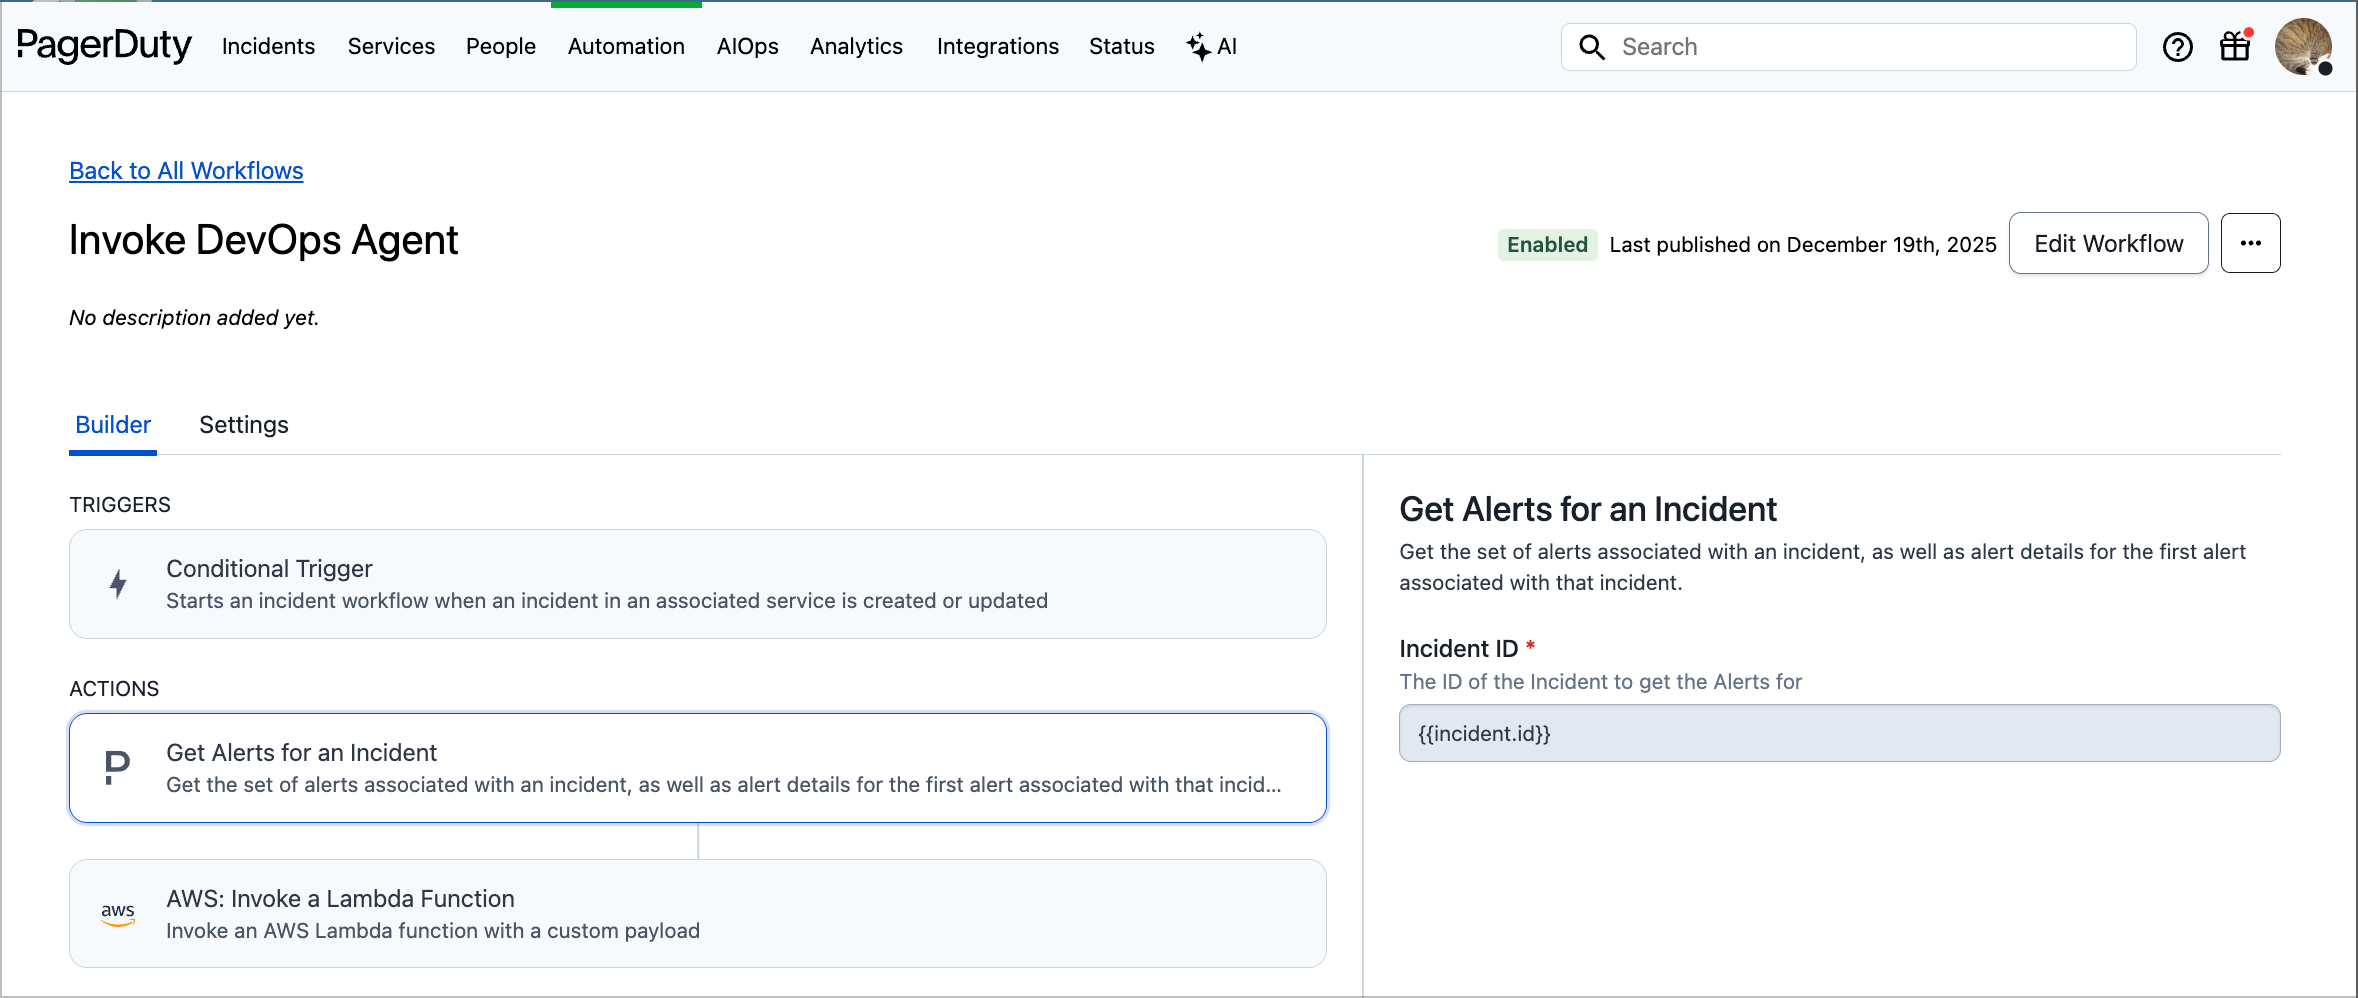Follow the Back to All Workflows link
Image resolution: width=2358 pixels, height=998 pixels.
point(186,171)
